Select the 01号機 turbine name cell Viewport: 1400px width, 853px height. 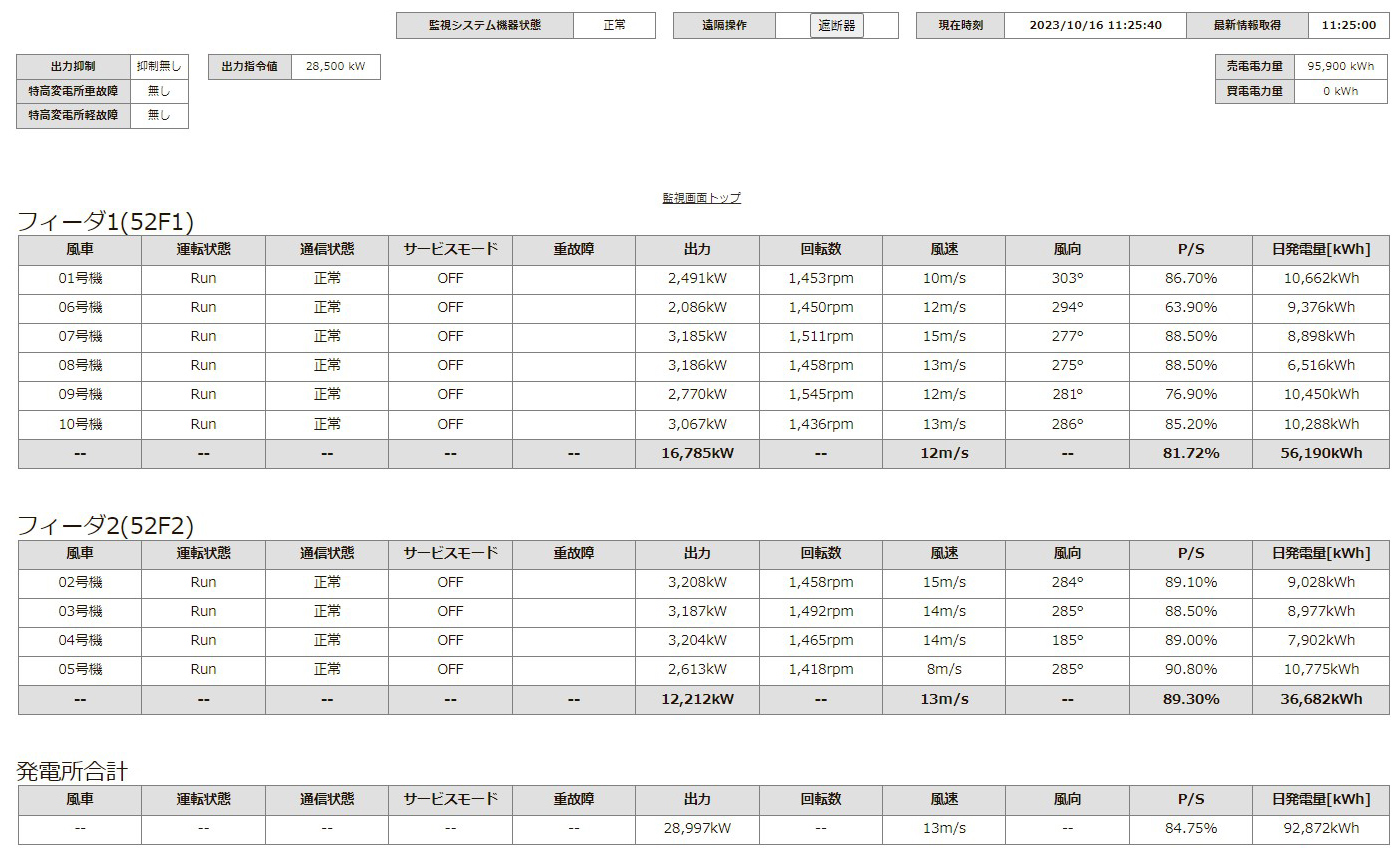[80, 278]
